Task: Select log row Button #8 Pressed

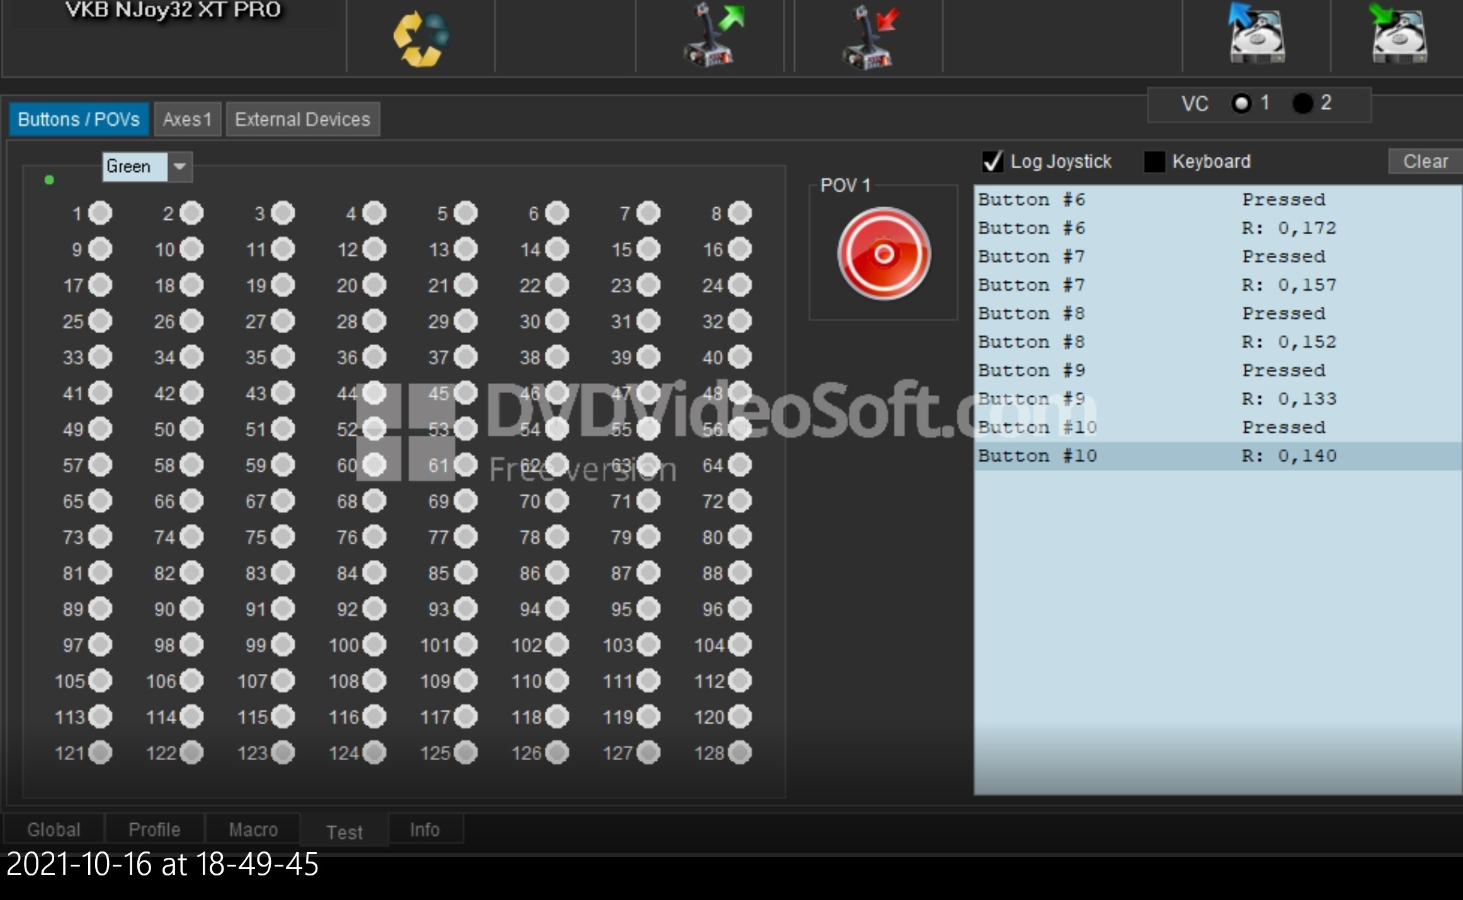Action: click(x=1218, y=314)
